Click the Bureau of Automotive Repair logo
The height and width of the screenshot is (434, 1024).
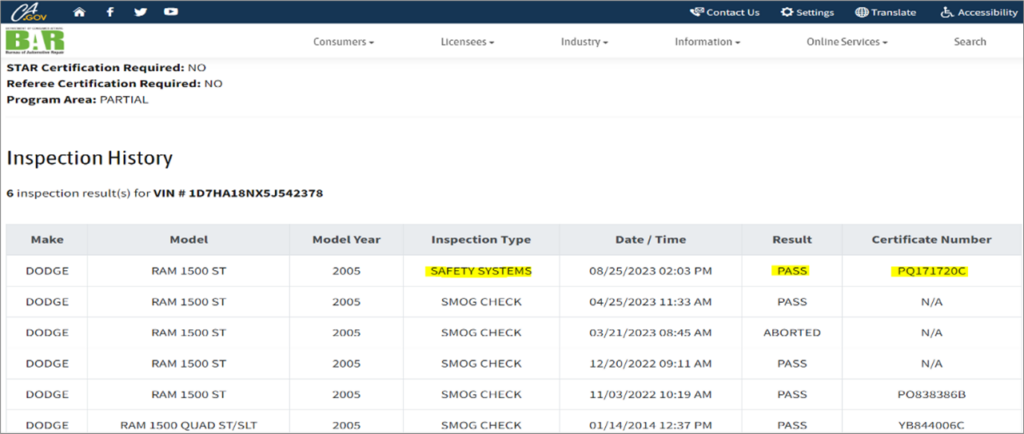coord(35,42)
